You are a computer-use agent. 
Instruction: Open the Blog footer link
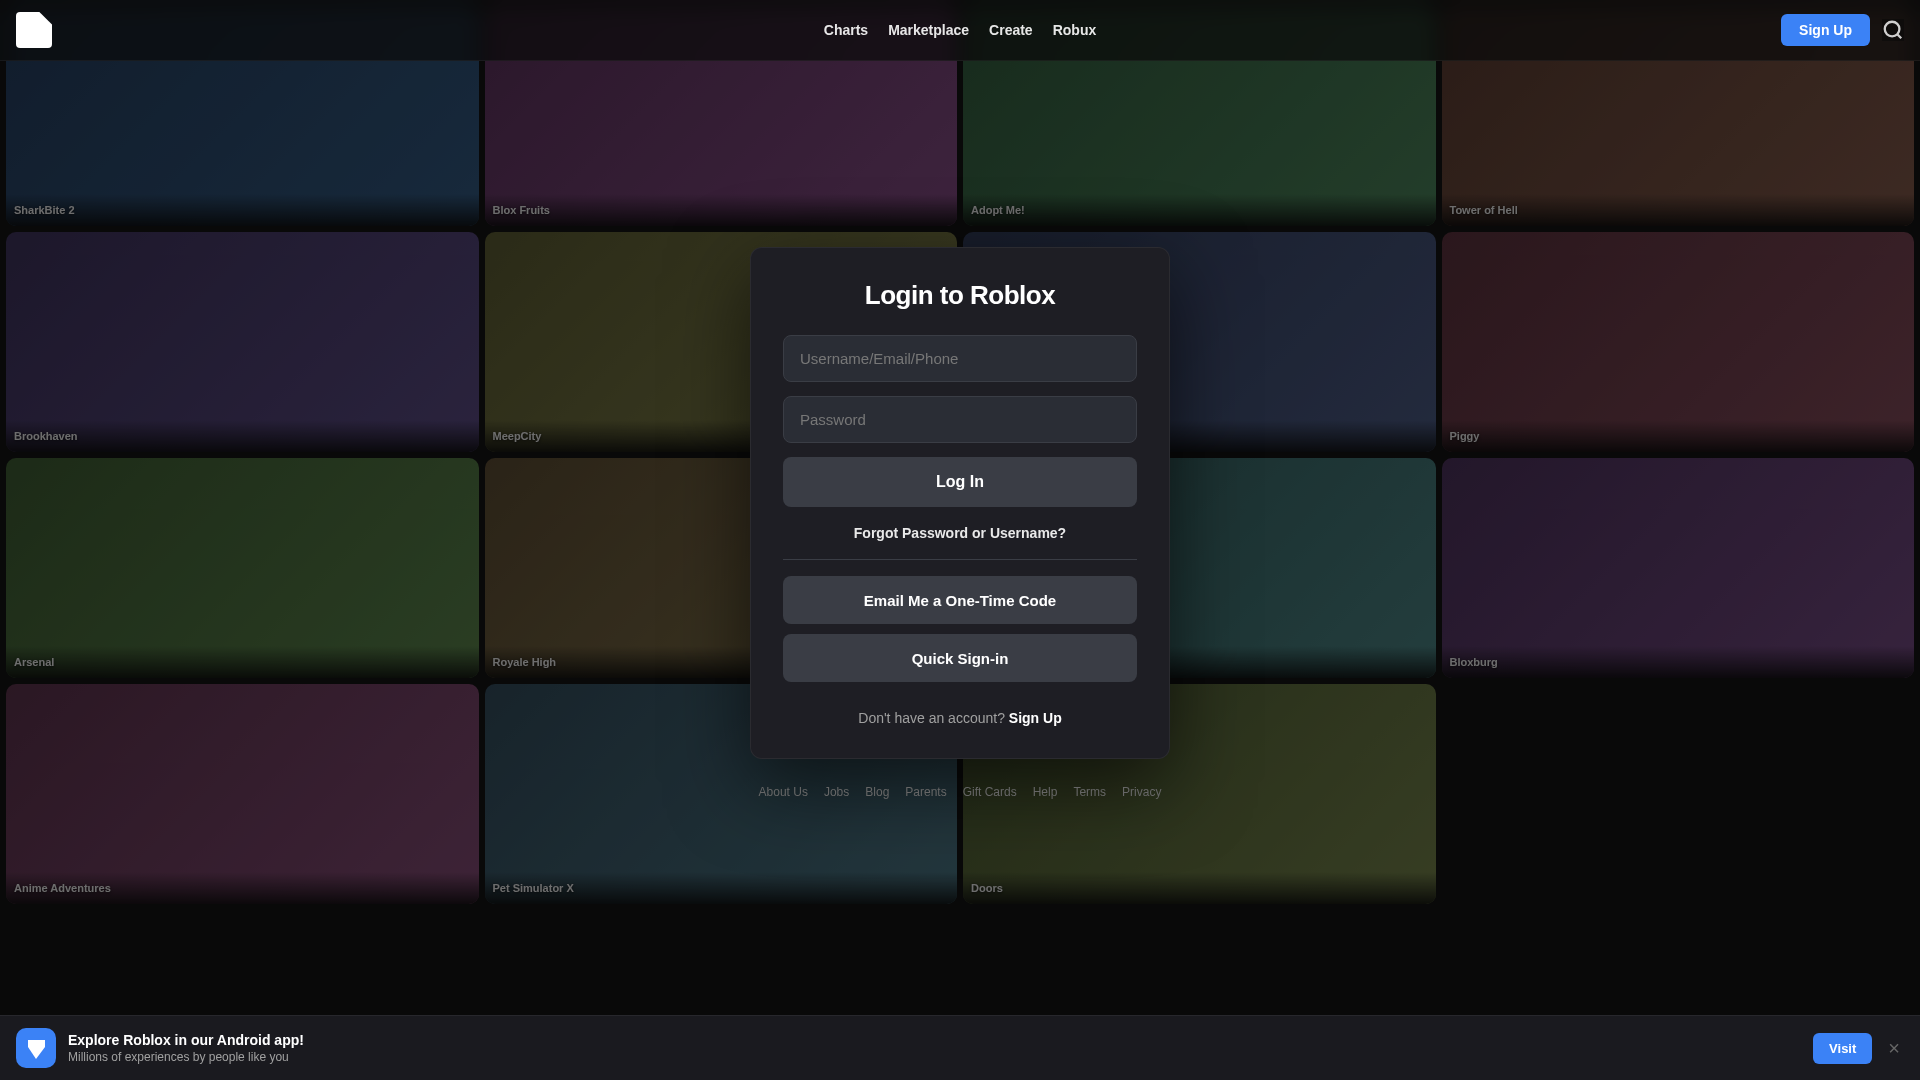pyautogui.click(x=877, y=792)
